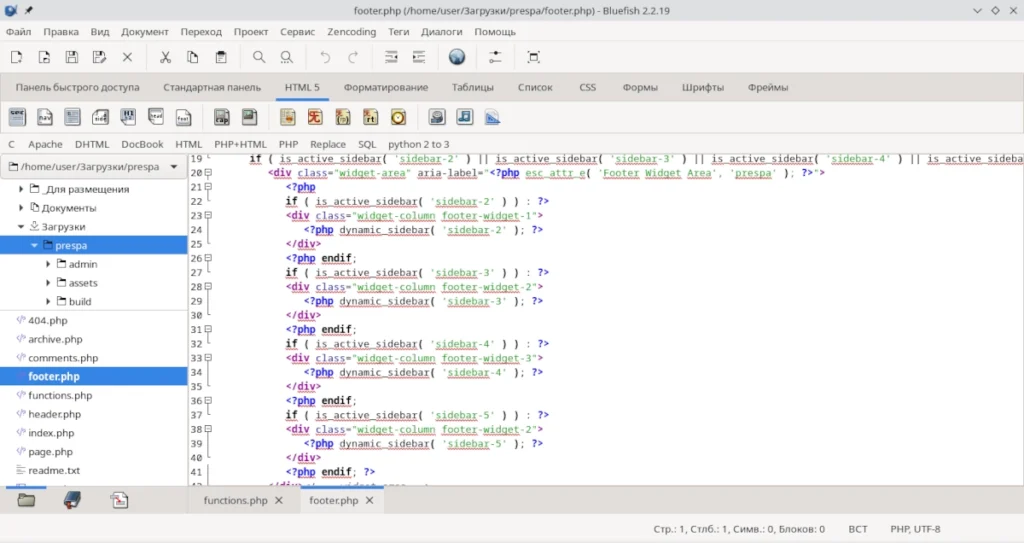Preview in browser with globe icon
The height and width of the screenshot is (543, 1024).
tap(457, 58)
